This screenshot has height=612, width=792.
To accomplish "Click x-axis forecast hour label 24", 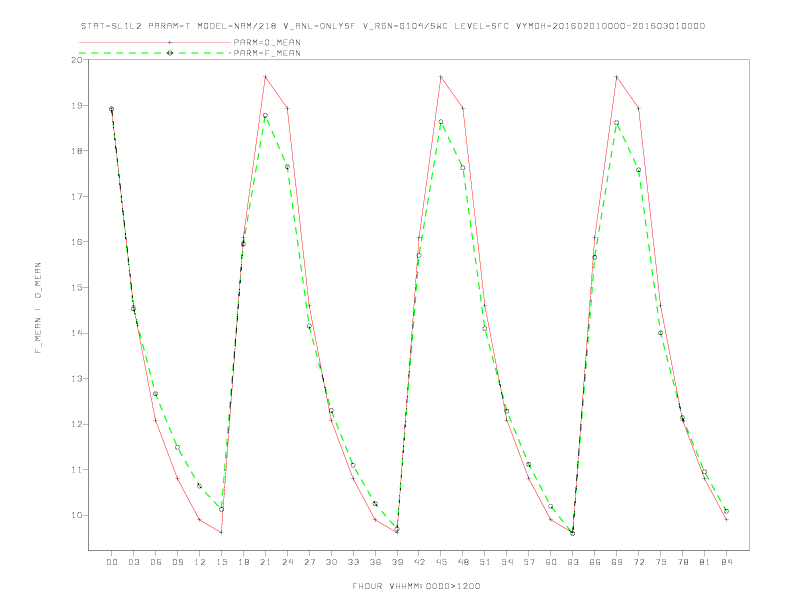I will [287, 562].
